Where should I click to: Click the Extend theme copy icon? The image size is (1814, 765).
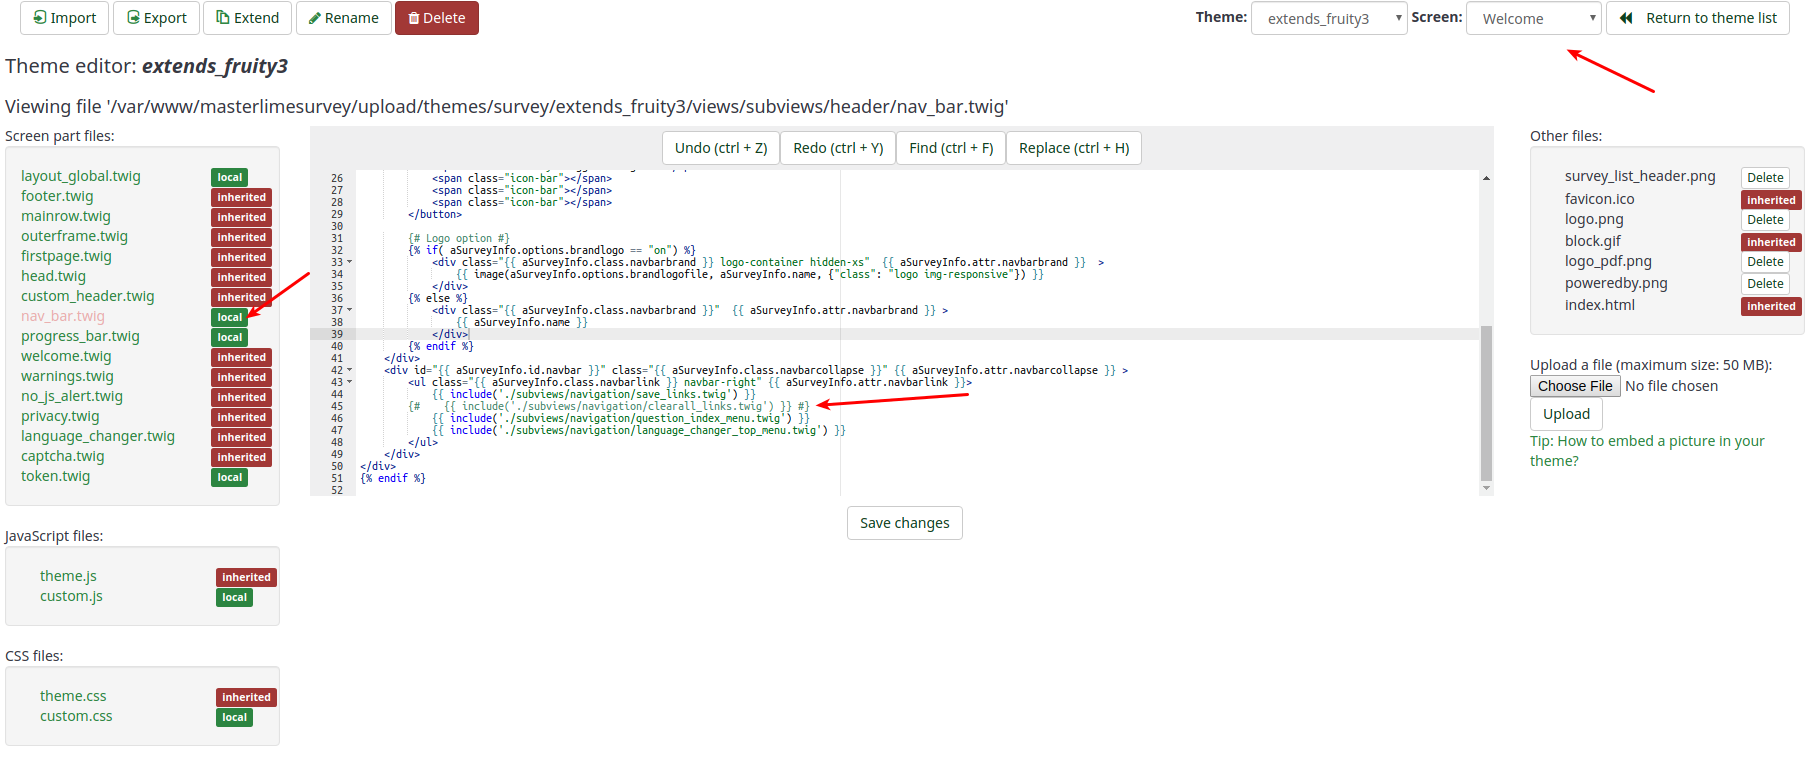coord(223,18)
